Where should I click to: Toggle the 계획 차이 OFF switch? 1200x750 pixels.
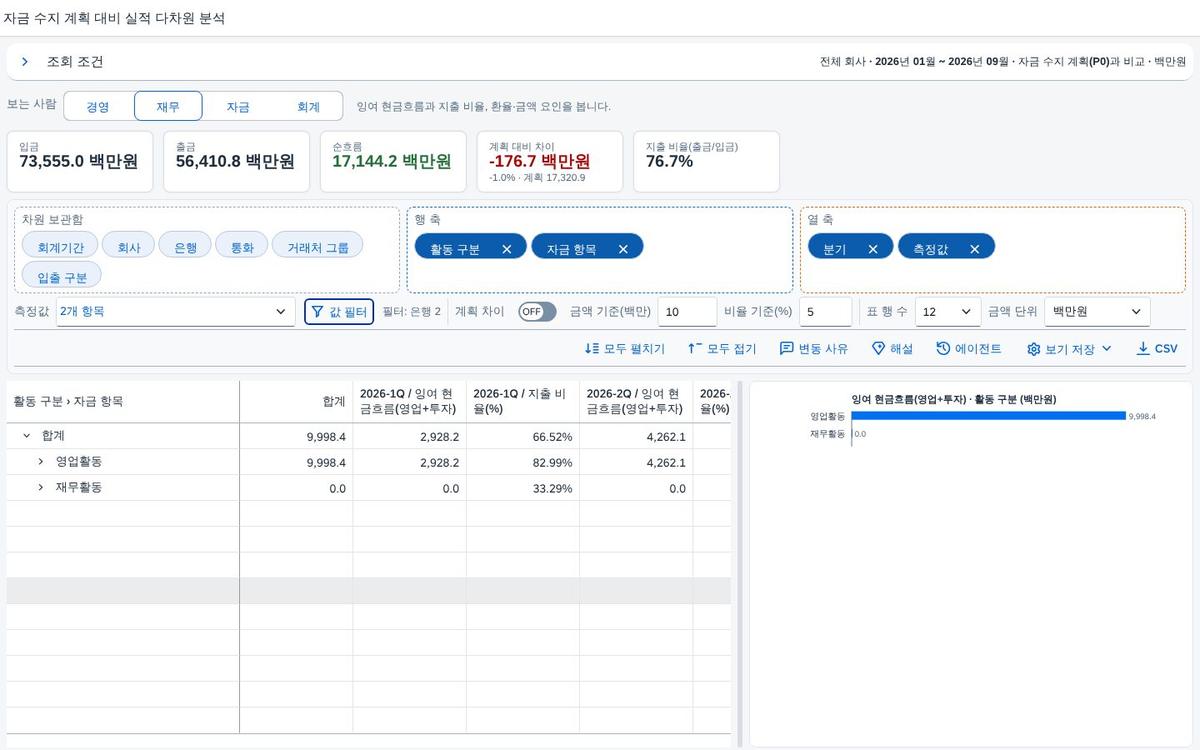(537, 312)
